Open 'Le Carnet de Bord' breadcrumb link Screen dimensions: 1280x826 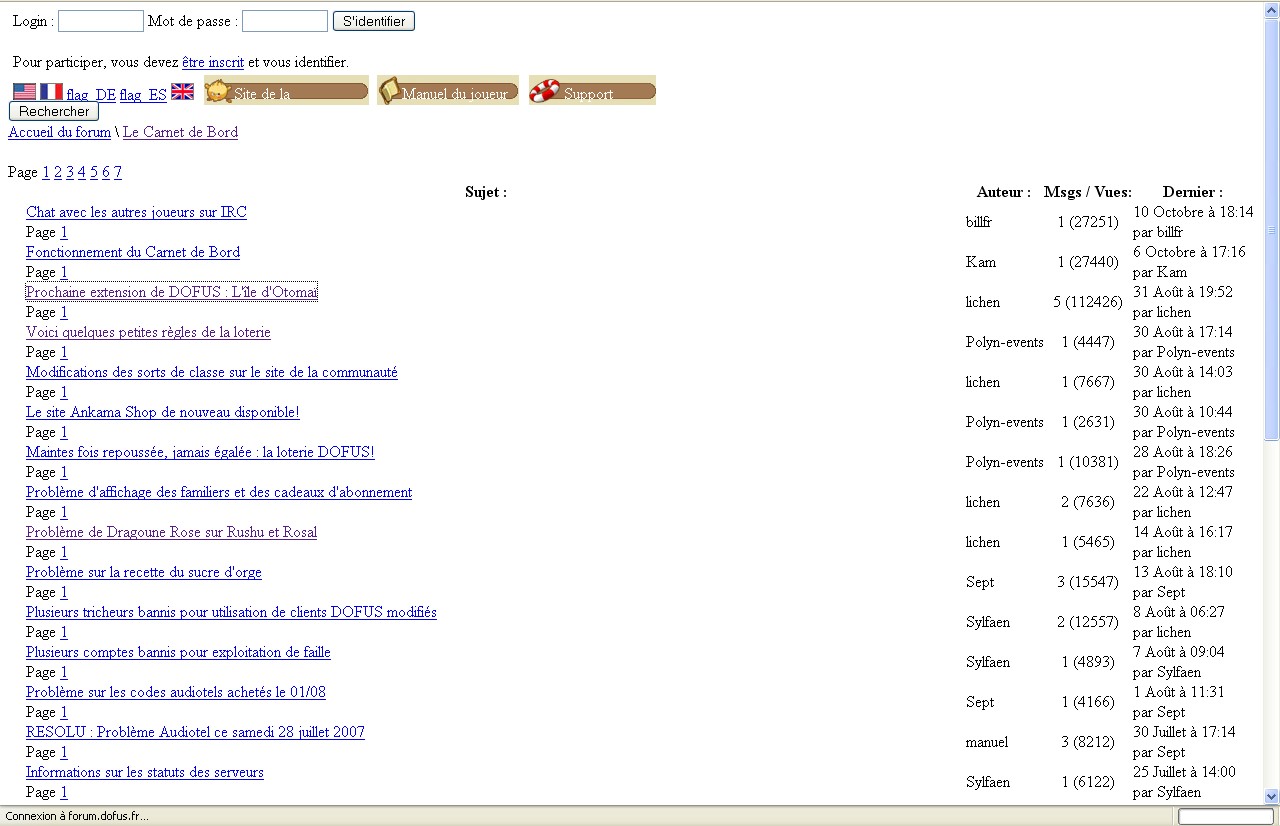(180, 132)
